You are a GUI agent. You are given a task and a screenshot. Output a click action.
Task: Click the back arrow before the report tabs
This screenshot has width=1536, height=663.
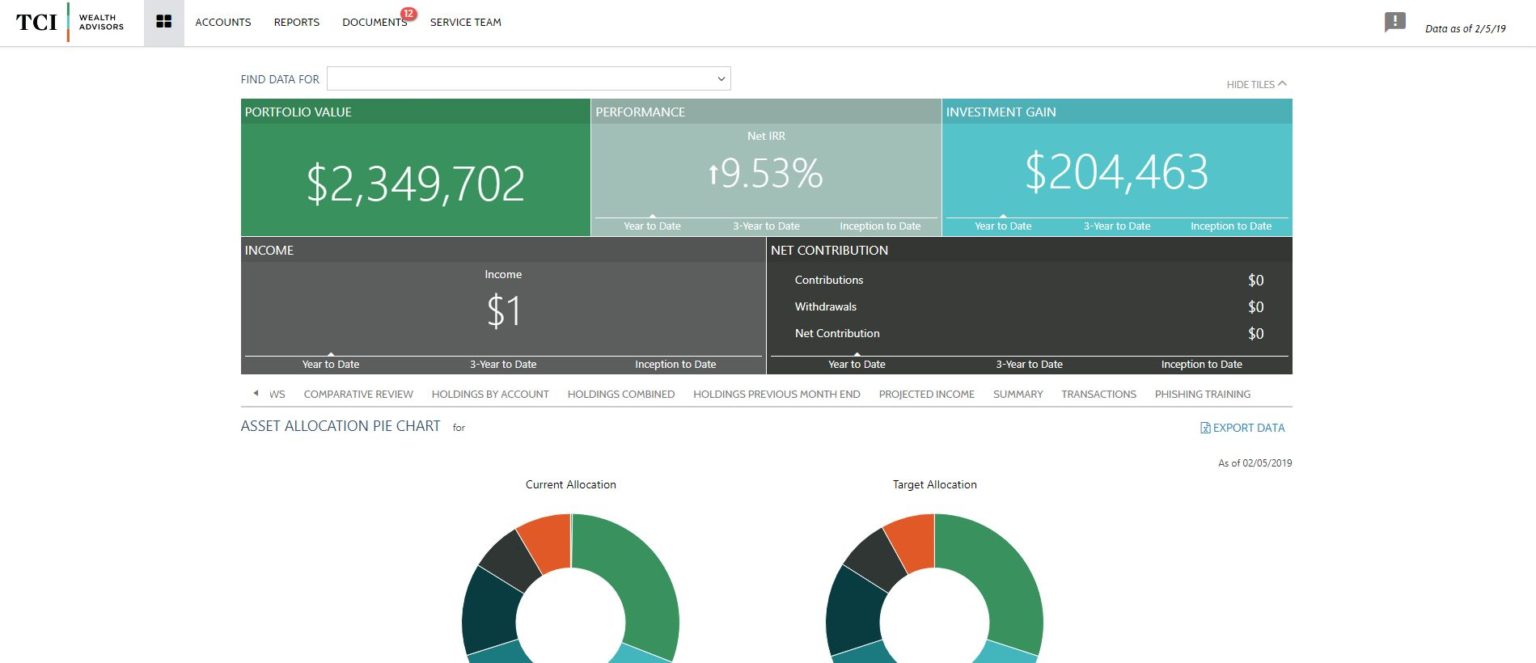click(x=256, y=393)
